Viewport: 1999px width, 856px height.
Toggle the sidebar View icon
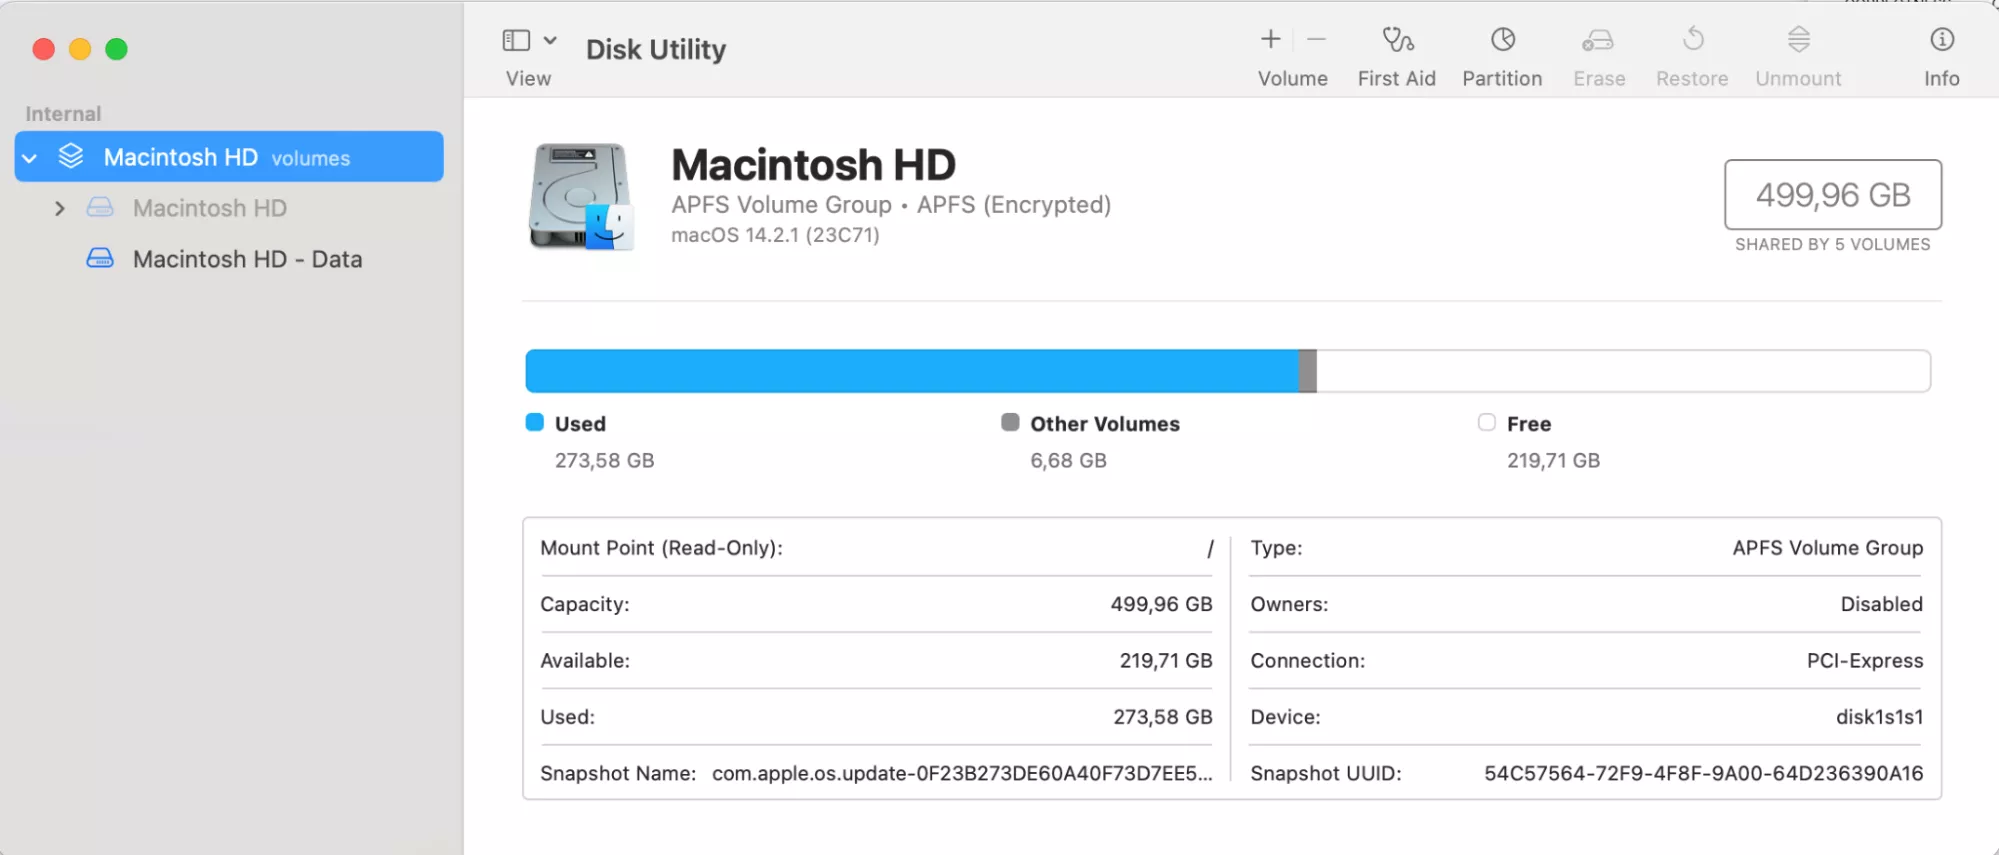point(516,41)
